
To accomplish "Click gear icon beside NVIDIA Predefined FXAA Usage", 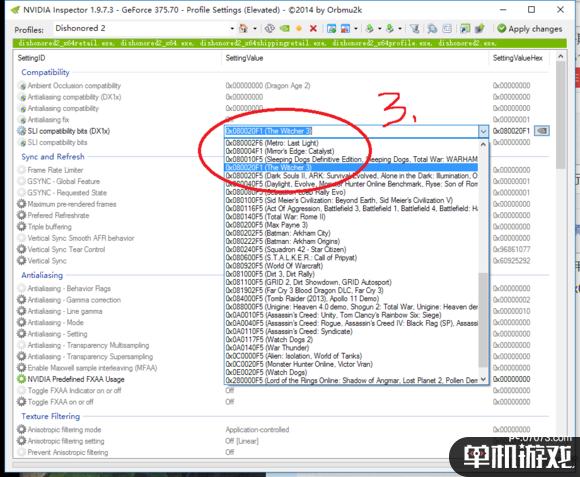I will point(22,379).
